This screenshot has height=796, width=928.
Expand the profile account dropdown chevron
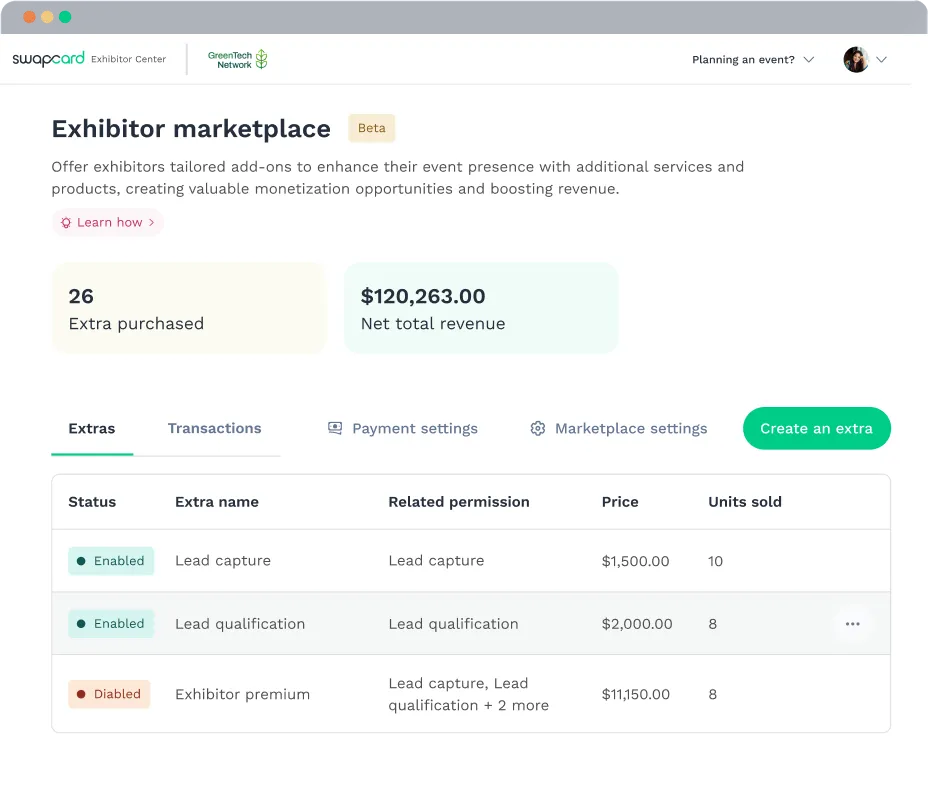pos(882,59)
